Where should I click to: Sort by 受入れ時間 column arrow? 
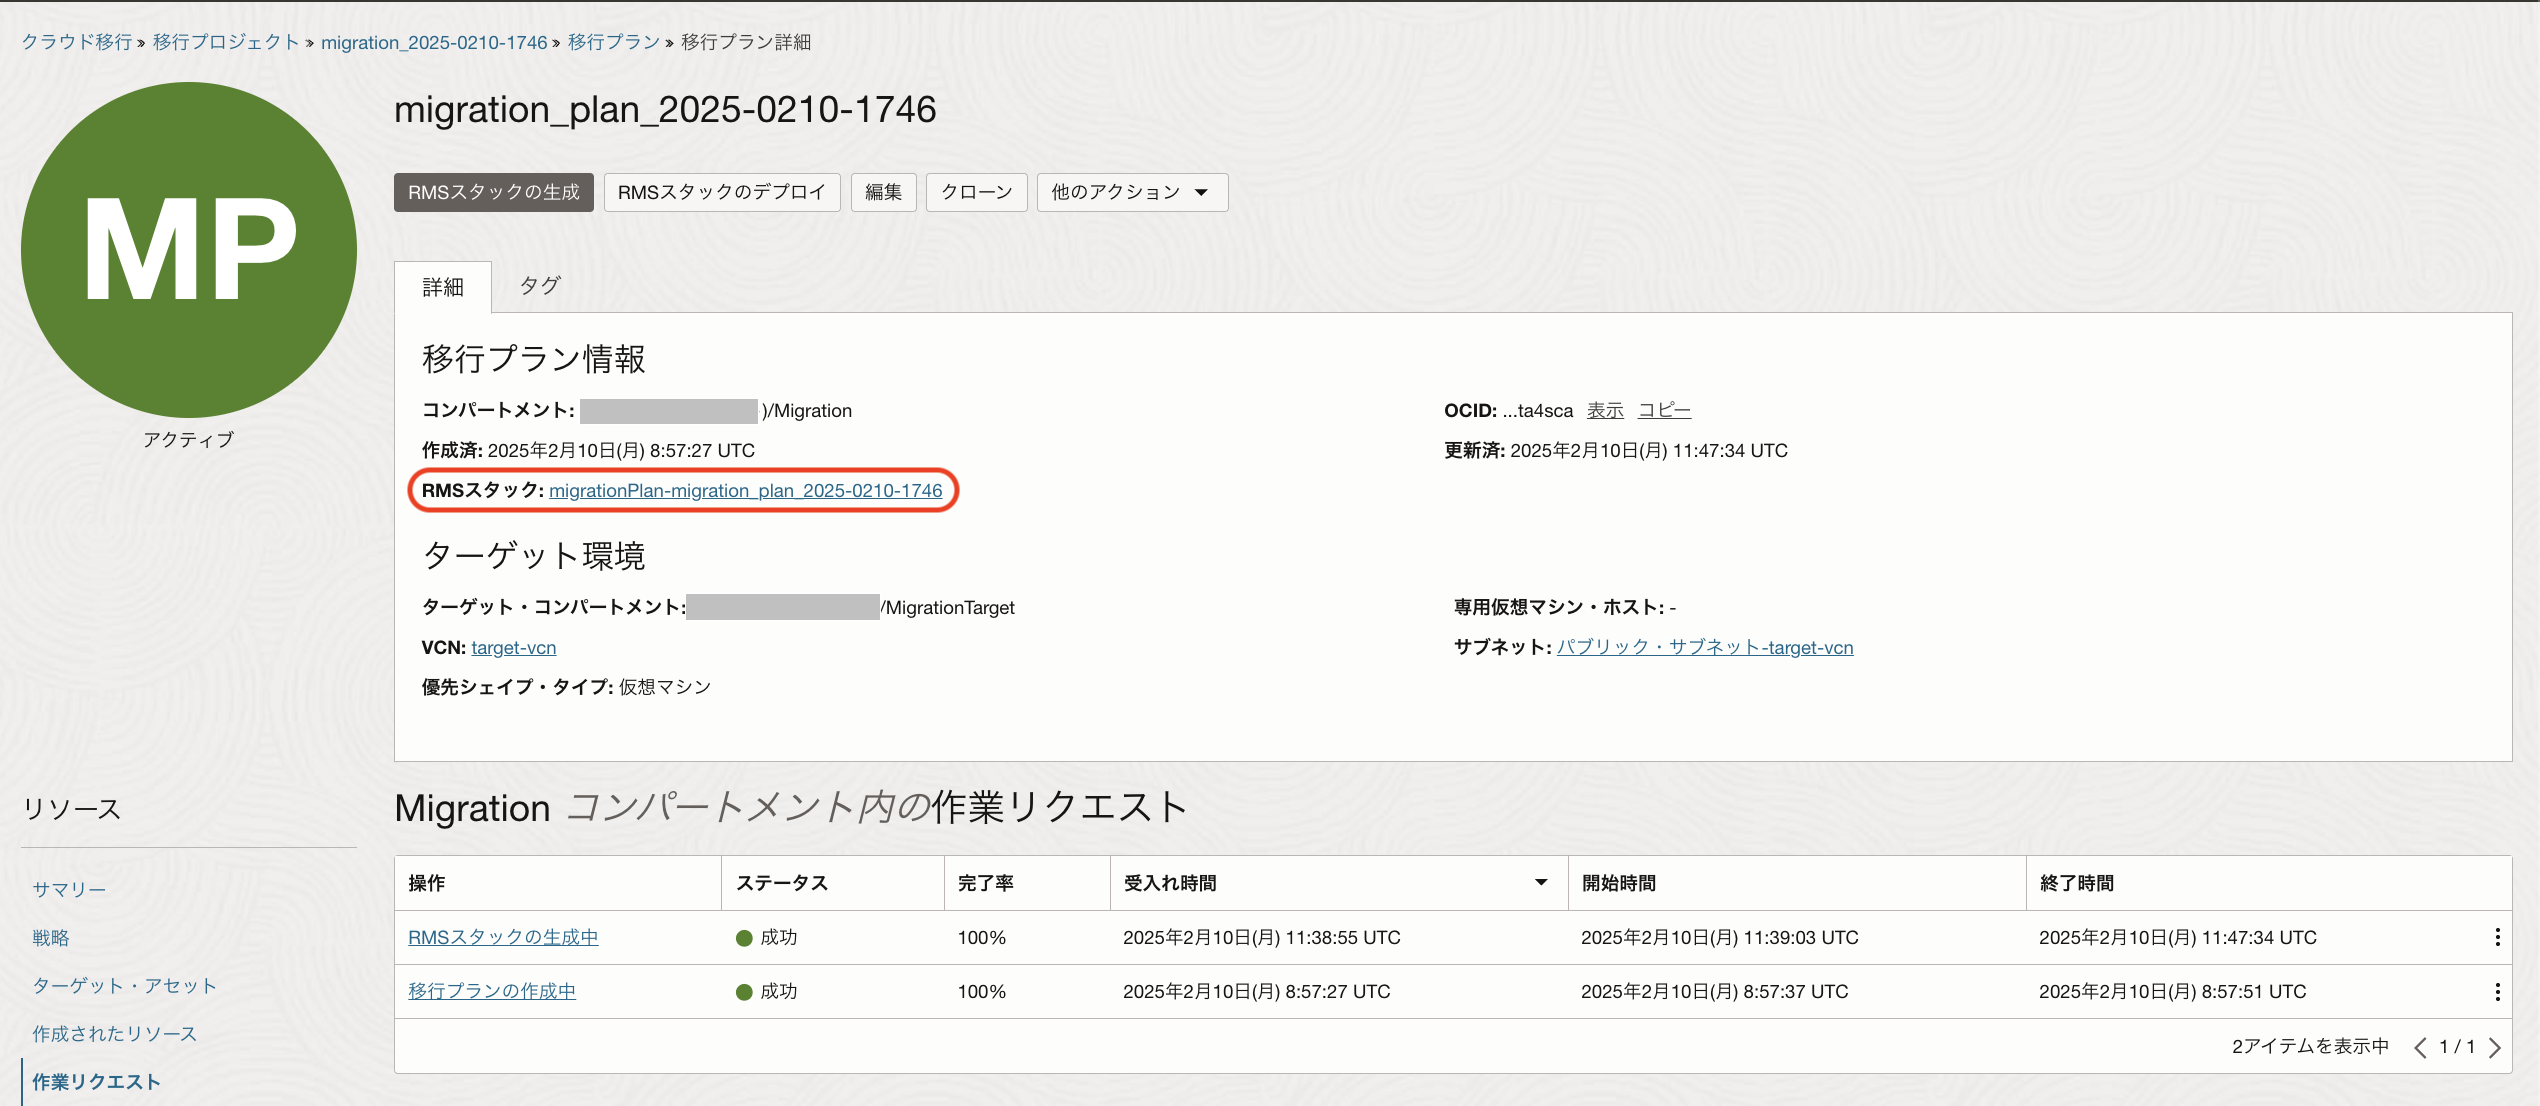tap(1541, 882)
